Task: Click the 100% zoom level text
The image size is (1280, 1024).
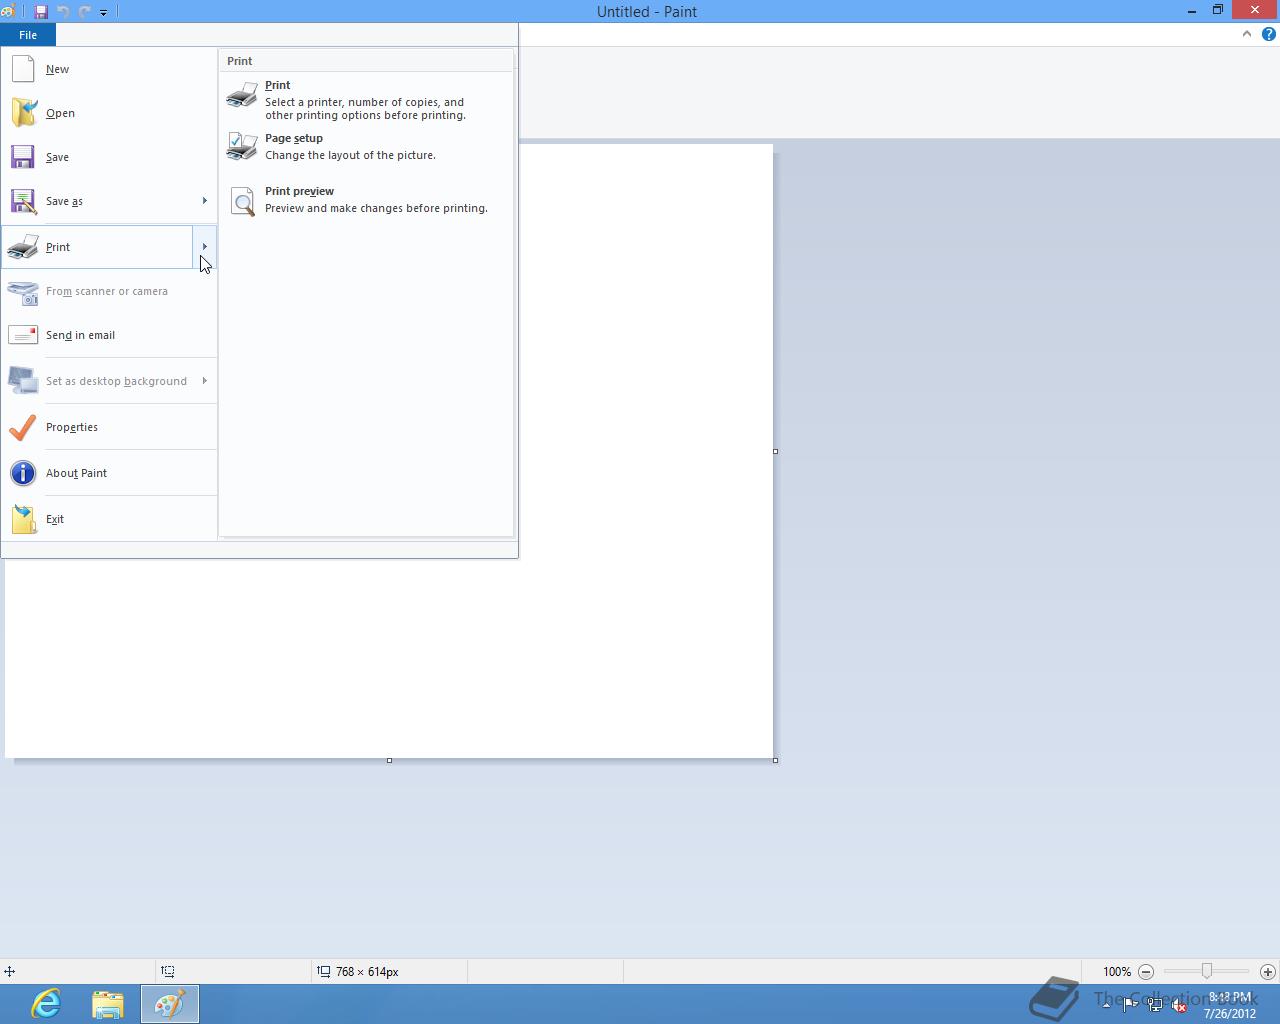Action: click(1117, 971)
